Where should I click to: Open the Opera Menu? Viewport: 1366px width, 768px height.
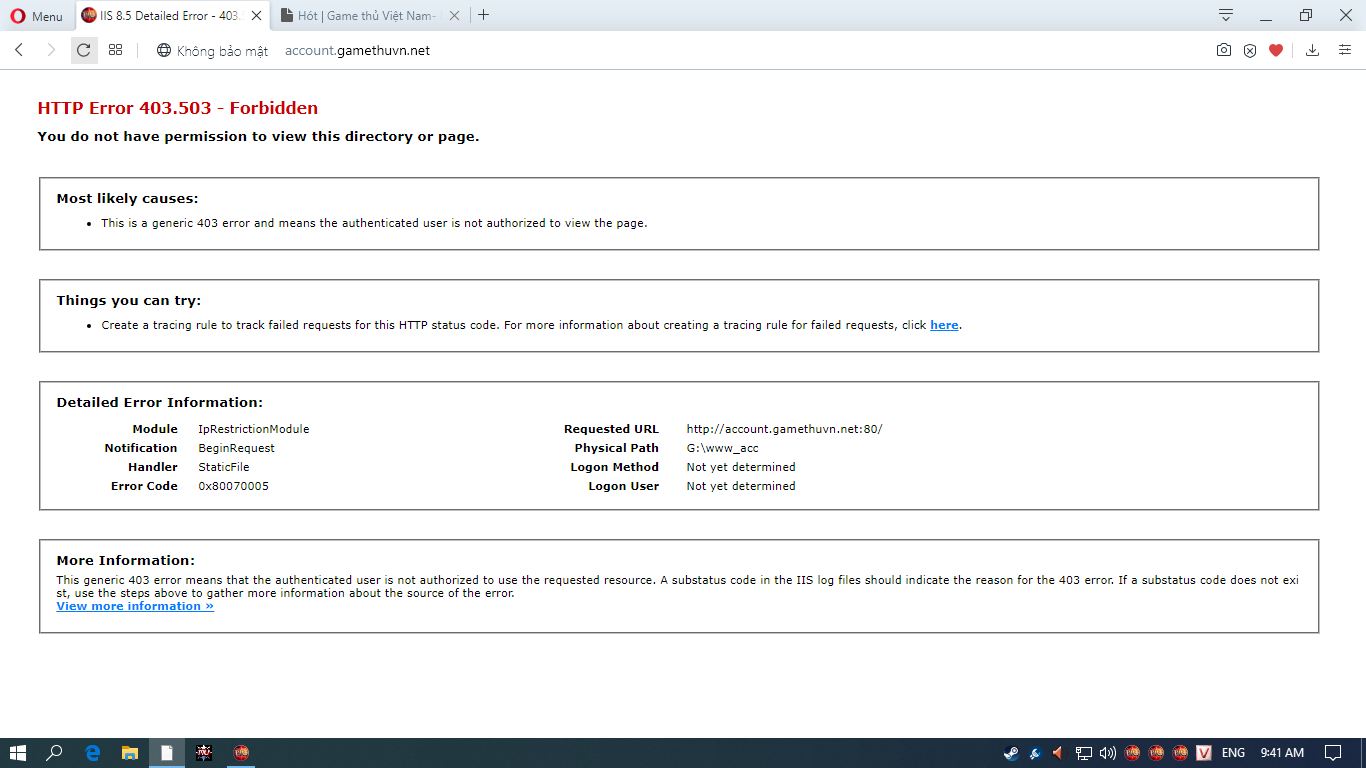point(36,16)
